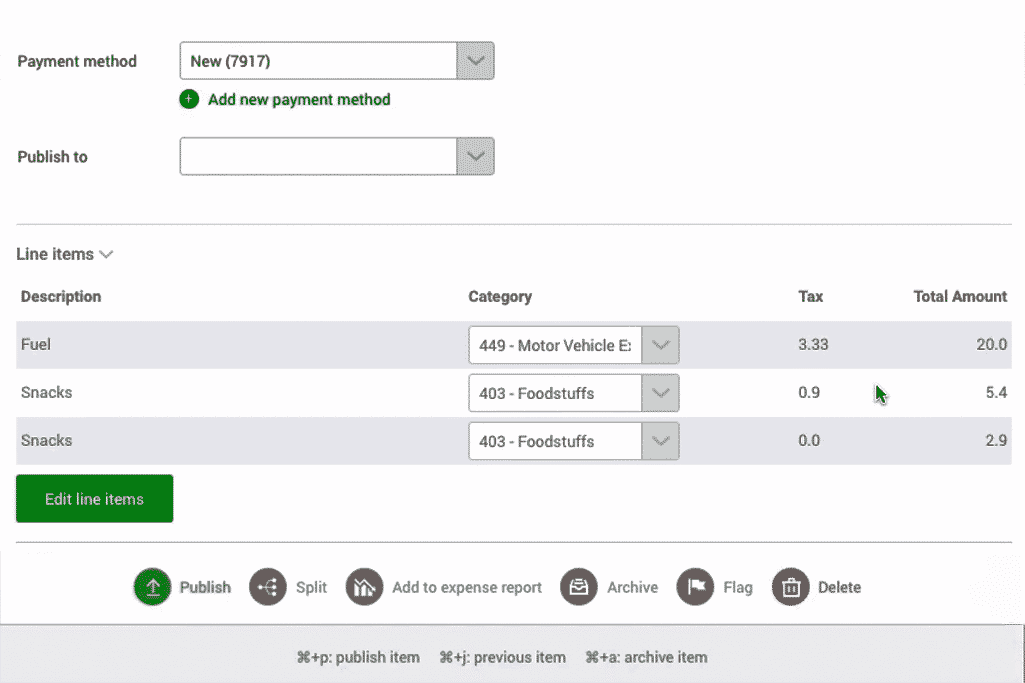Click the Add new payment method link

[299, 100]
